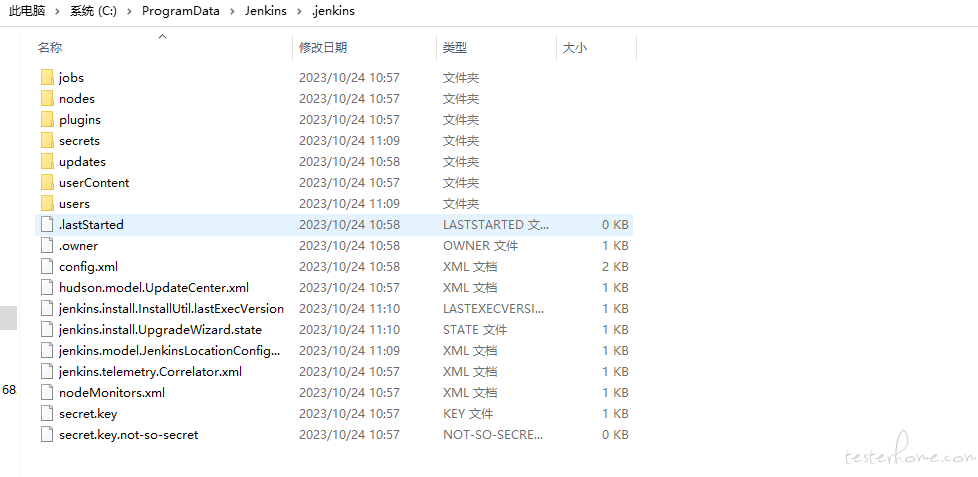Select the updates folder name
The image size is (978, 477).
tap(82, 161)
